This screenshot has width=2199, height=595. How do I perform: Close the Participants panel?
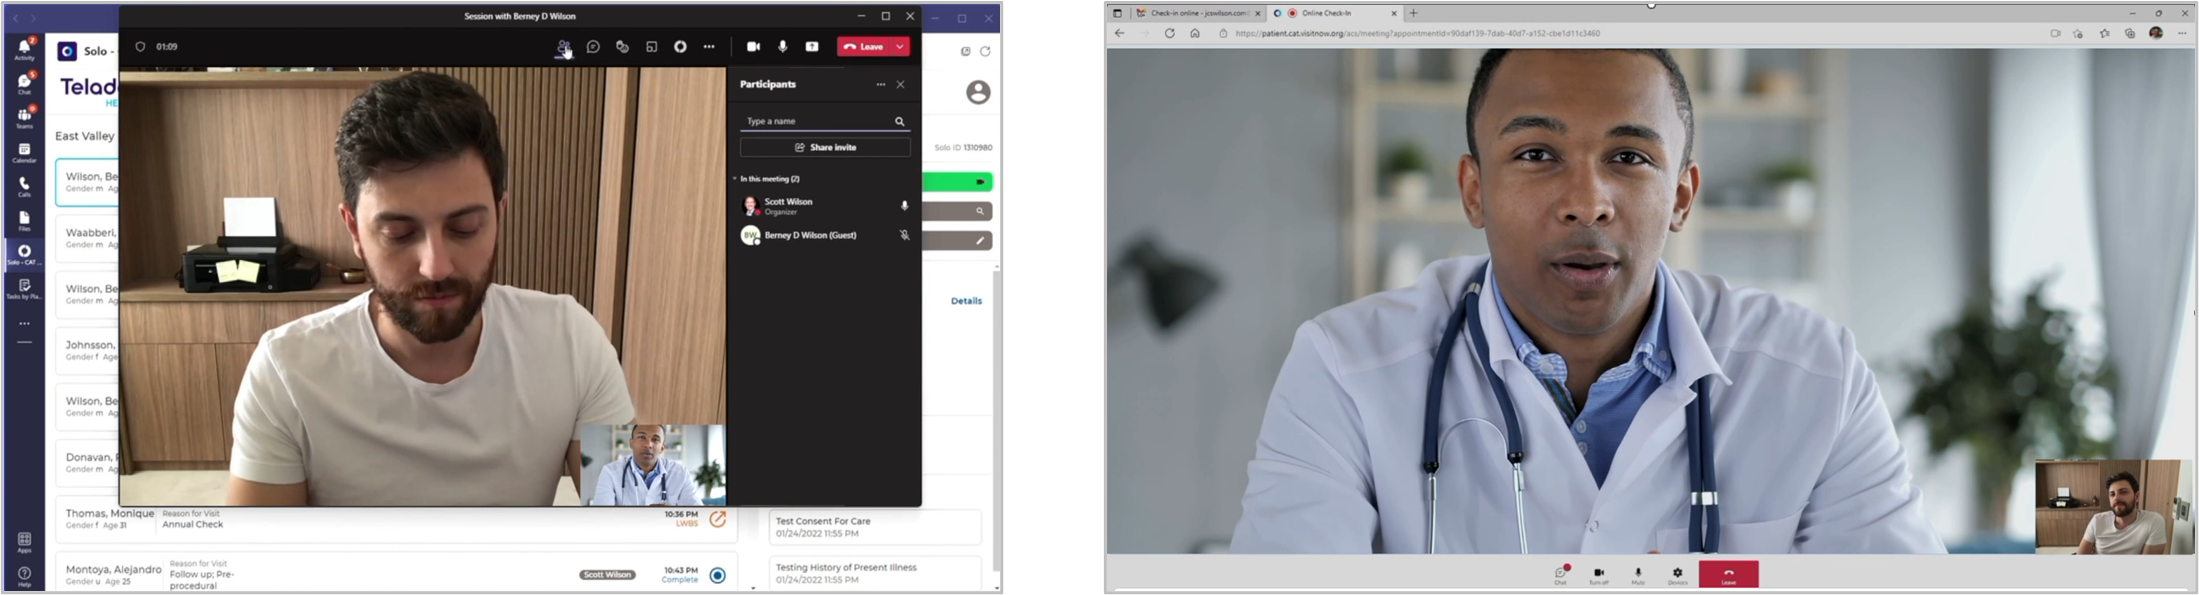(900, 85)
